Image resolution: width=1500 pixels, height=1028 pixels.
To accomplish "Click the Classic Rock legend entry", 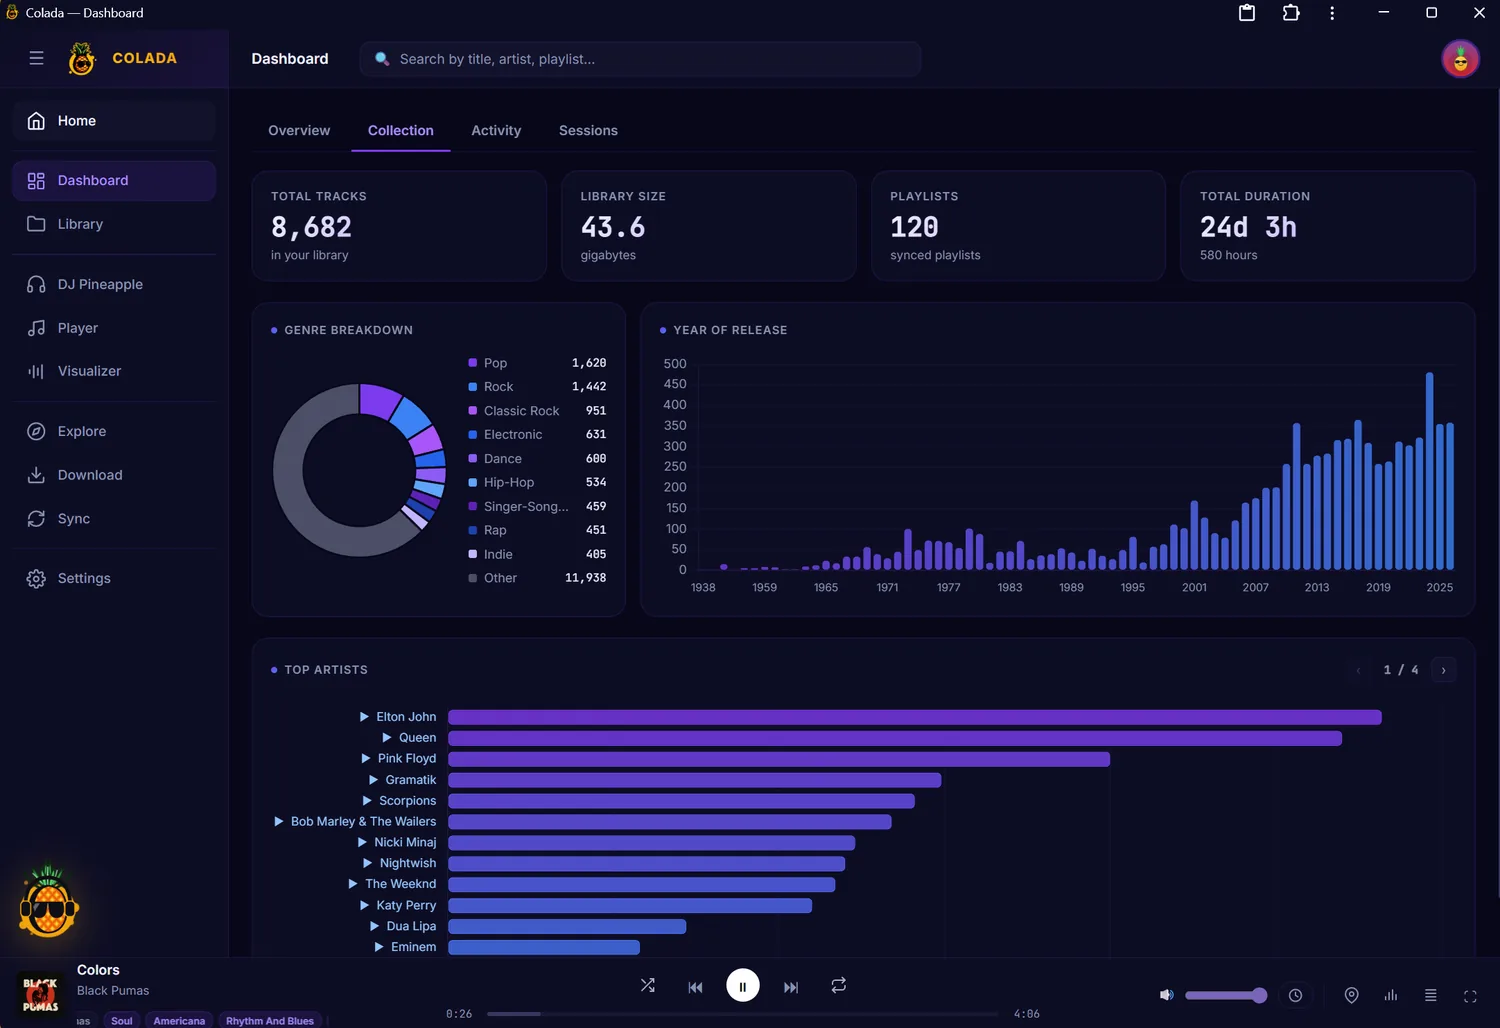I will pos(537,411).
